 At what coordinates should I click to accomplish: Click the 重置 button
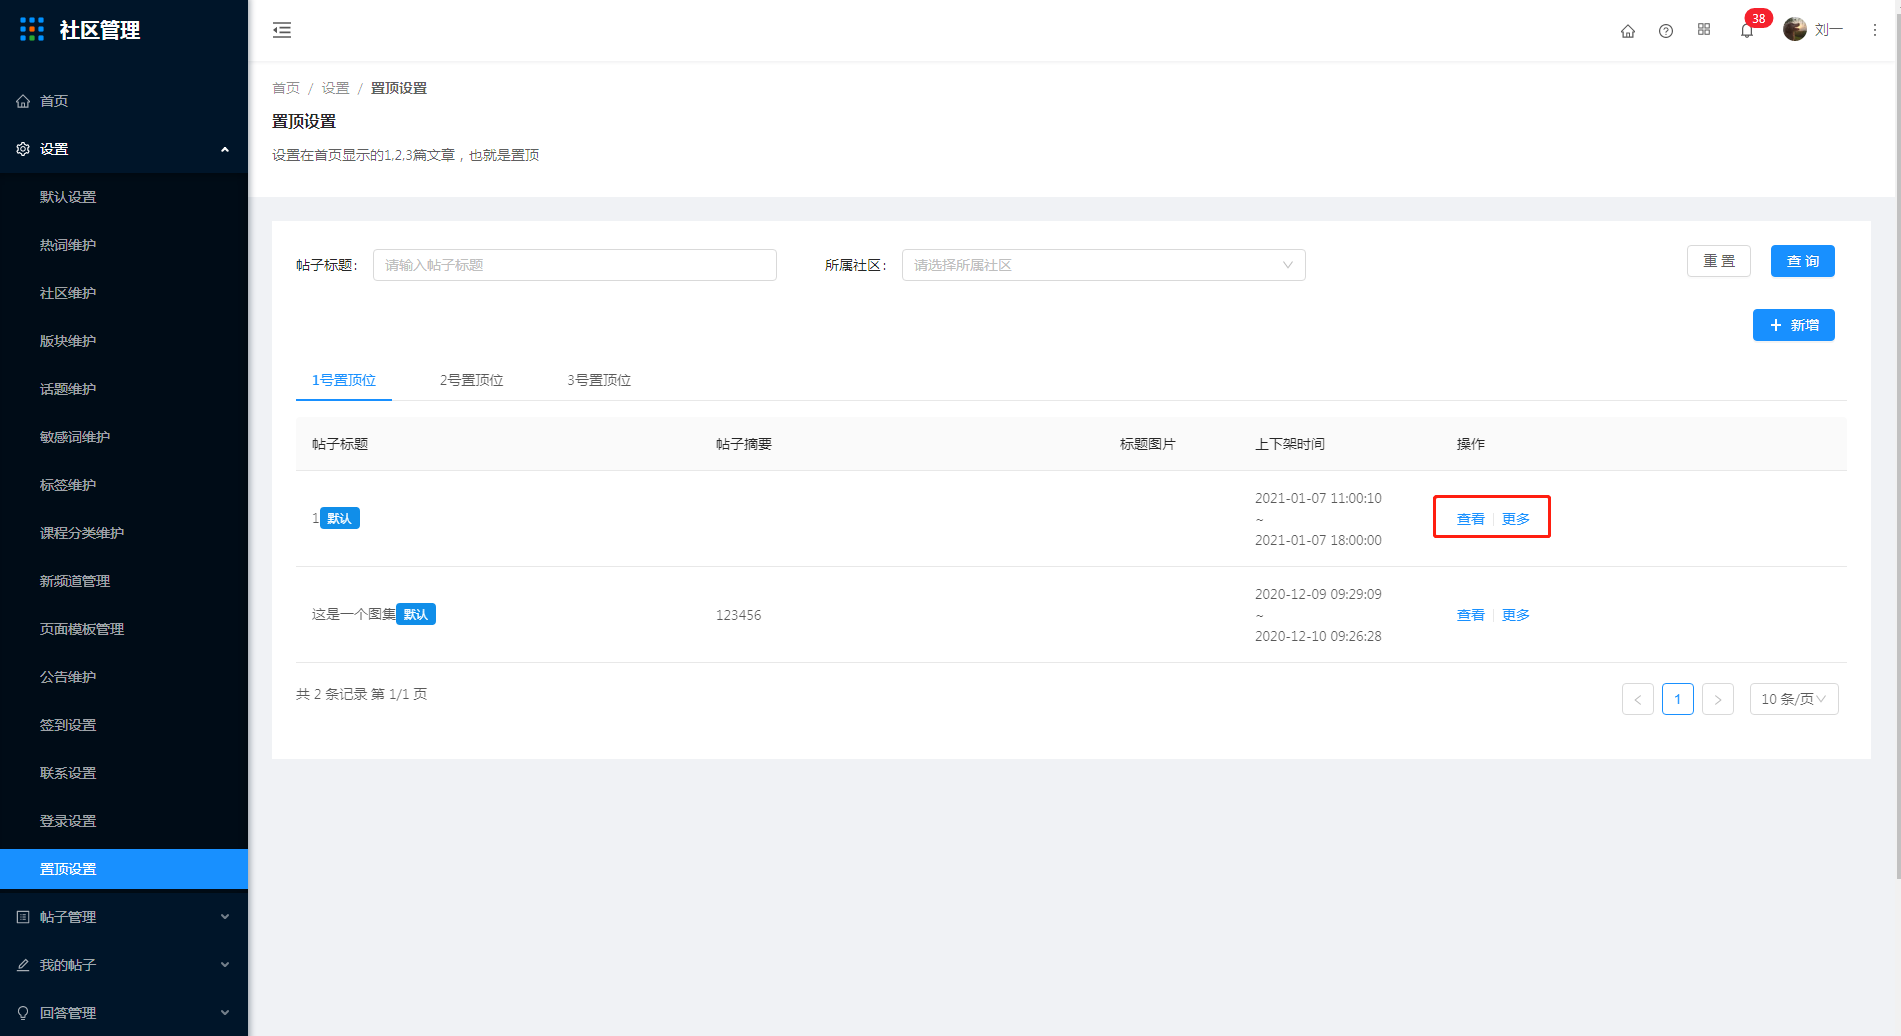(1719, 261)
